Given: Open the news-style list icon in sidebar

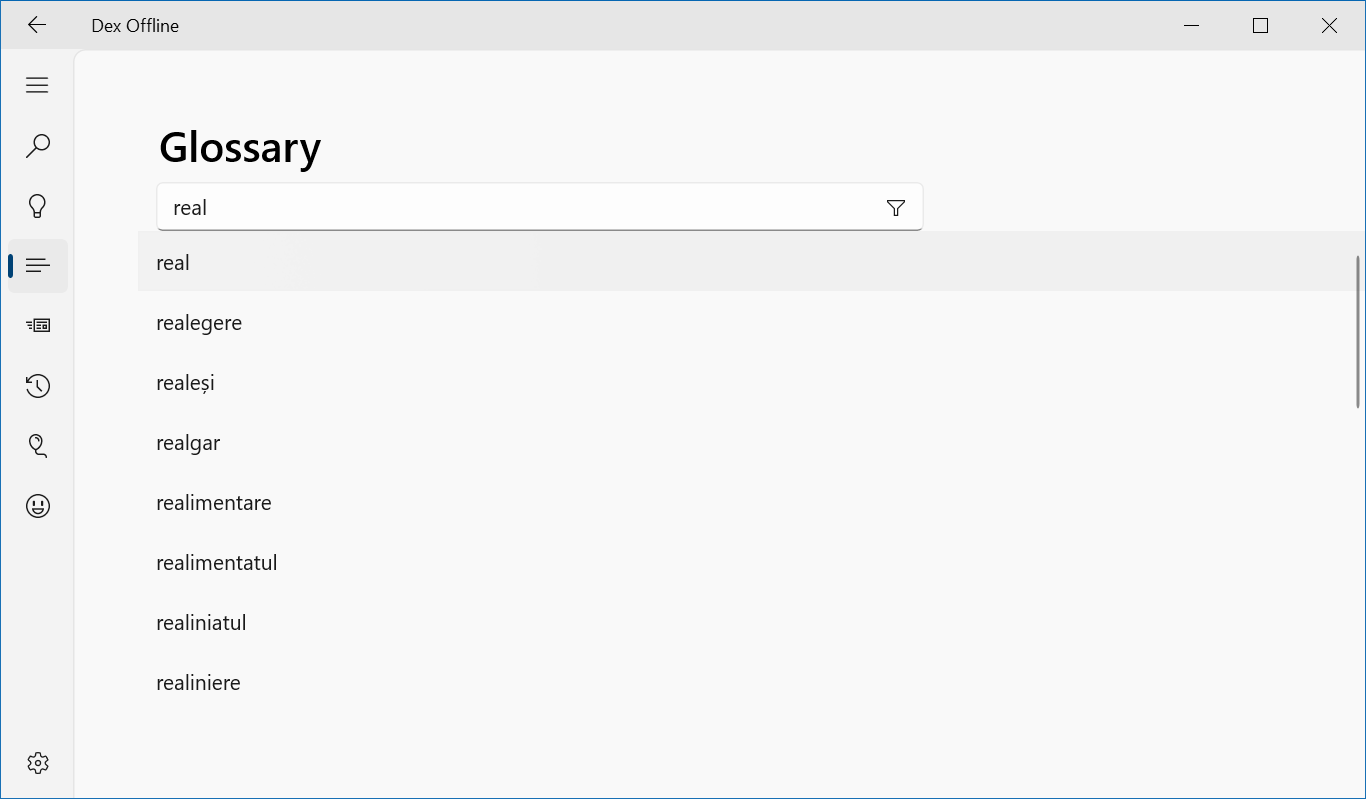Looking at the screenshot, I should (38, 325).
